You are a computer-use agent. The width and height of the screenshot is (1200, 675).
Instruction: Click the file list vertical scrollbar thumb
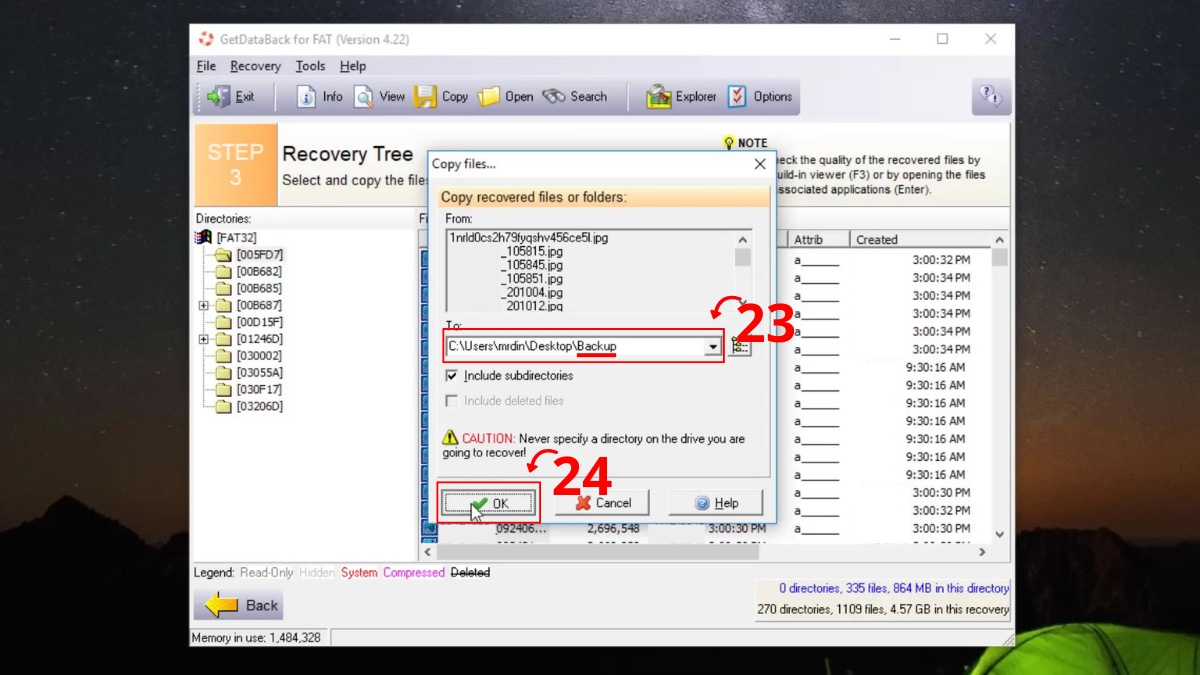point(1000,258)
